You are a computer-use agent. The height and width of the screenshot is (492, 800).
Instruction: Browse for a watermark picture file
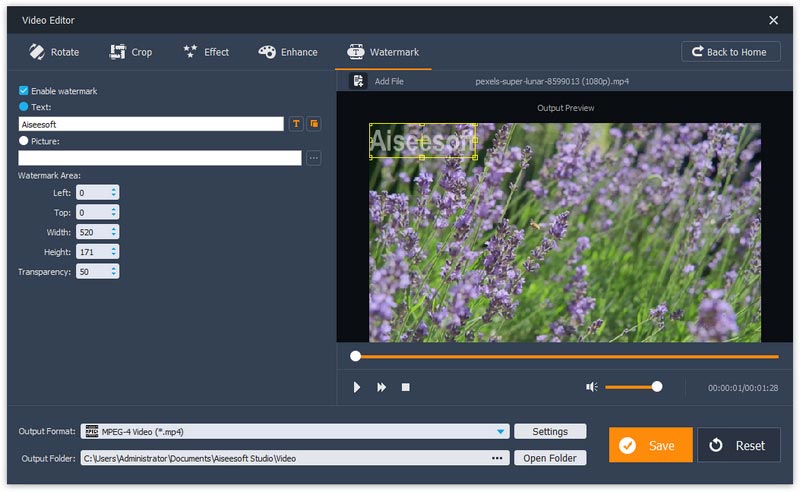tap(314, 158)
